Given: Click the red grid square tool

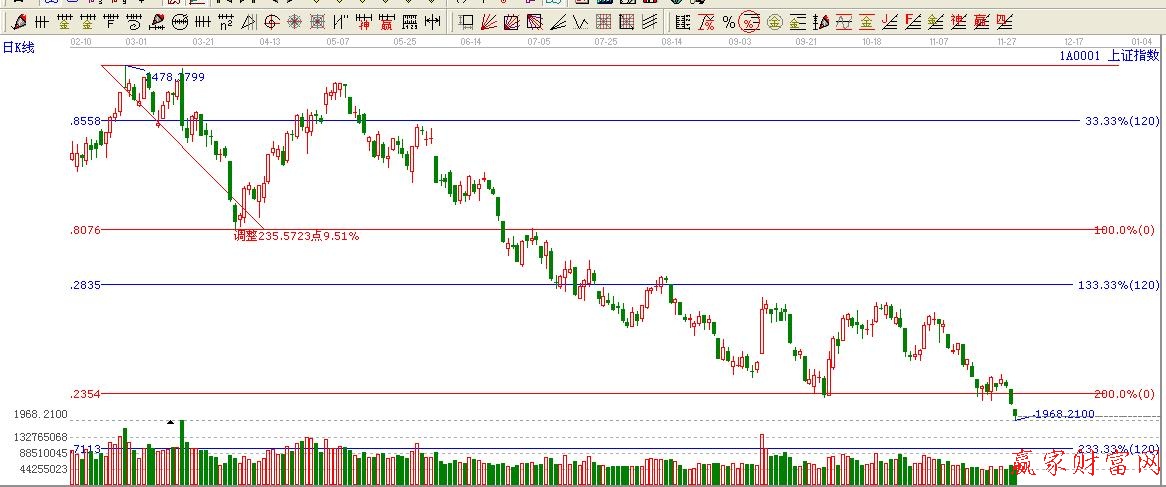Looking at the screenshot, I should tap(604, 21).
